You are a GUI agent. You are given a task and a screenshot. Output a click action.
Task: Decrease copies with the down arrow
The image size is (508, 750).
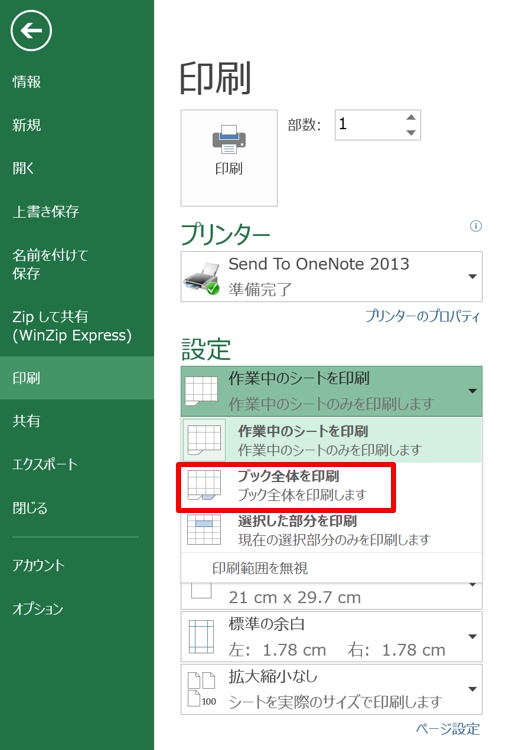(x=411, y=132)
